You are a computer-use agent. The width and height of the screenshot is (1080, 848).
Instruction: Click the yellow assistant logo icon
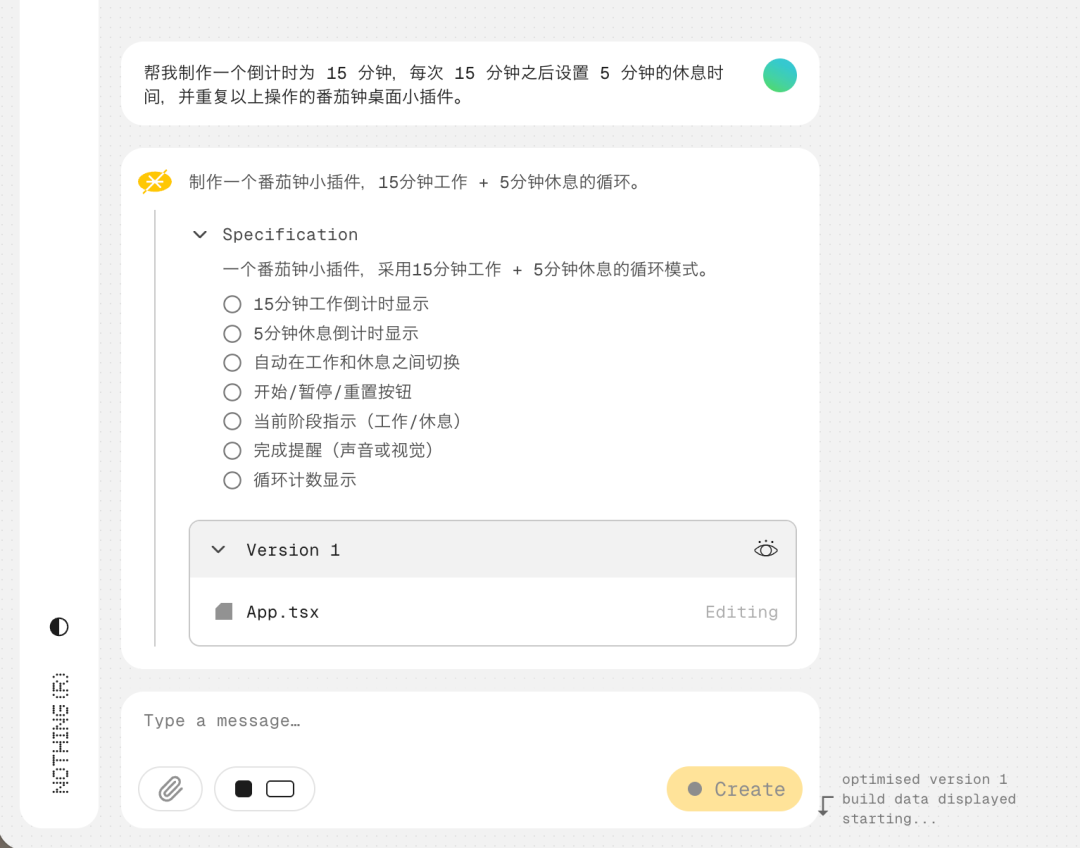[x=155, y=181]
